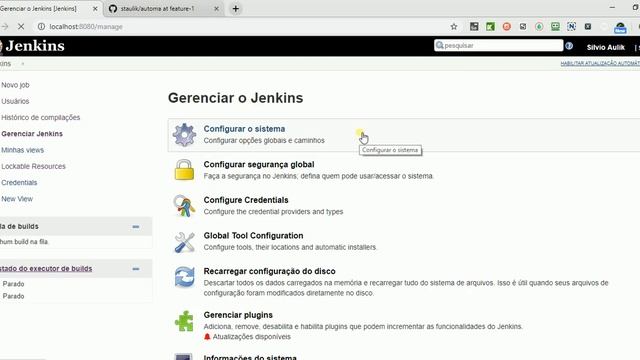Open Lockable Resources in sidebar

(33, 167)
